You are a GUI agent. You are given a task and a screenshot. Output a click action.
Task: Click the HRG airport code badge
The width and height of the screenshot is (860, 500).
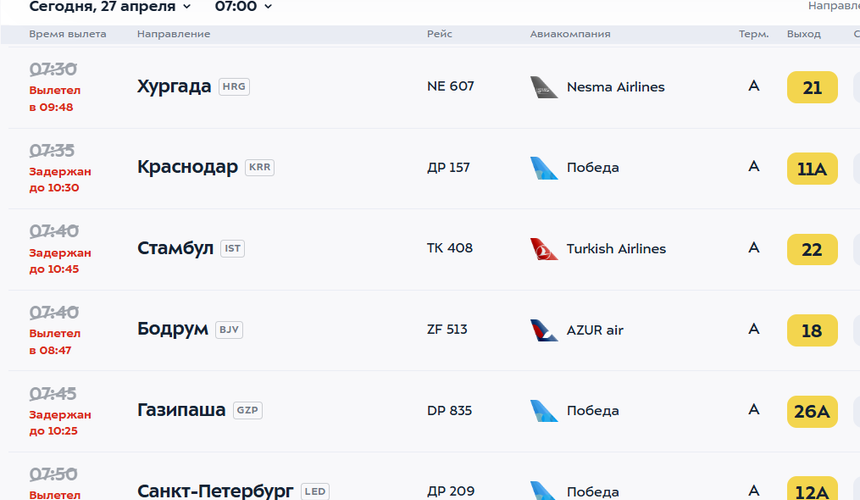pos(234,87)
